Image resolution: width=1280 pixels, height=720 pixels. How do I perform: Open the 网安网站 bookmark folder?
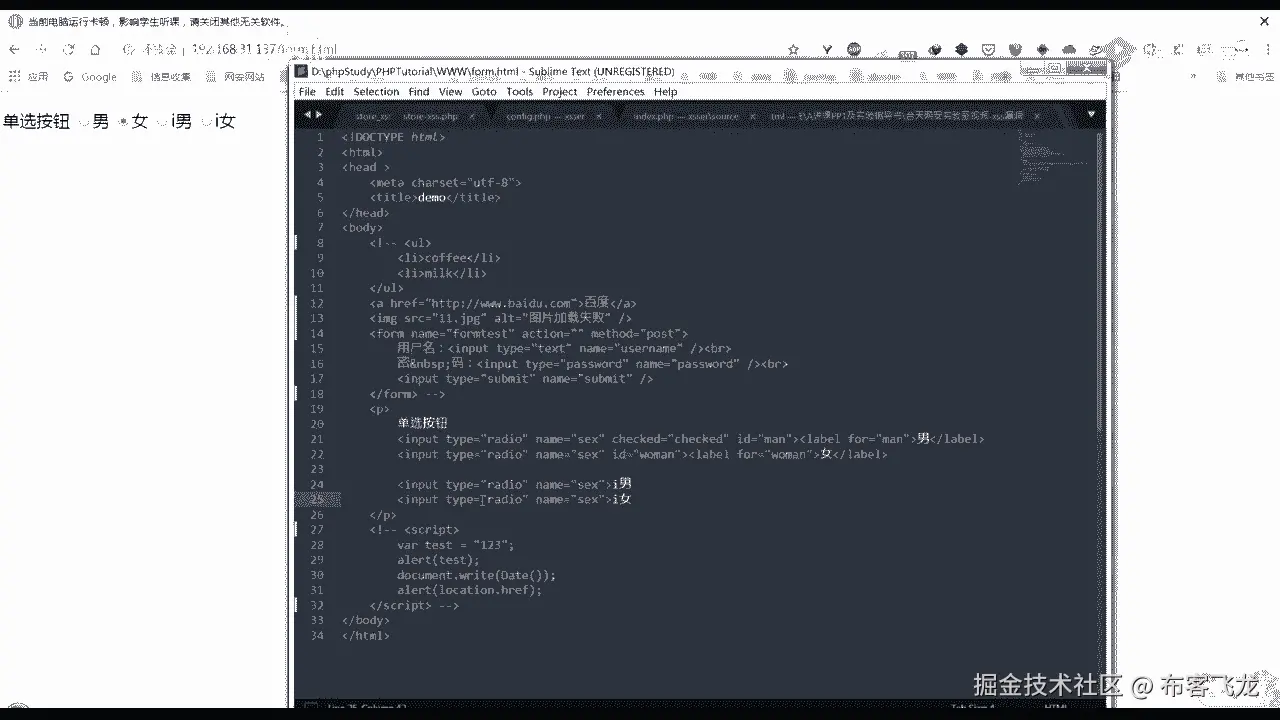[236, 77]
